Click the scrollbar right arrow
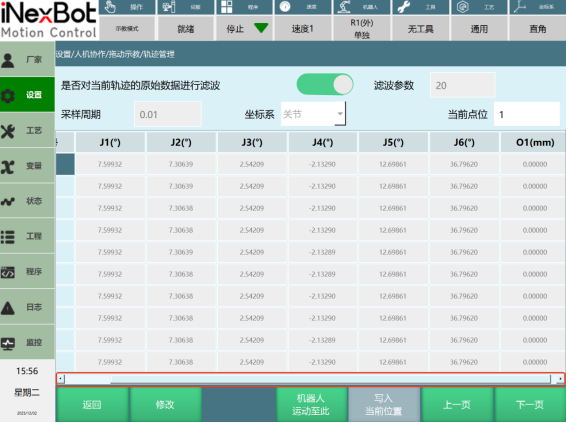Image resolution: width=566 pixels, height=423 pixels. click(x=560, y=379)
